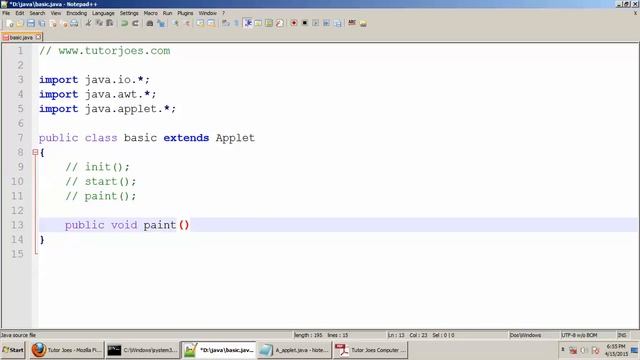Click the Replace toolbar icon
640x360 pixels.
[162, 23]
